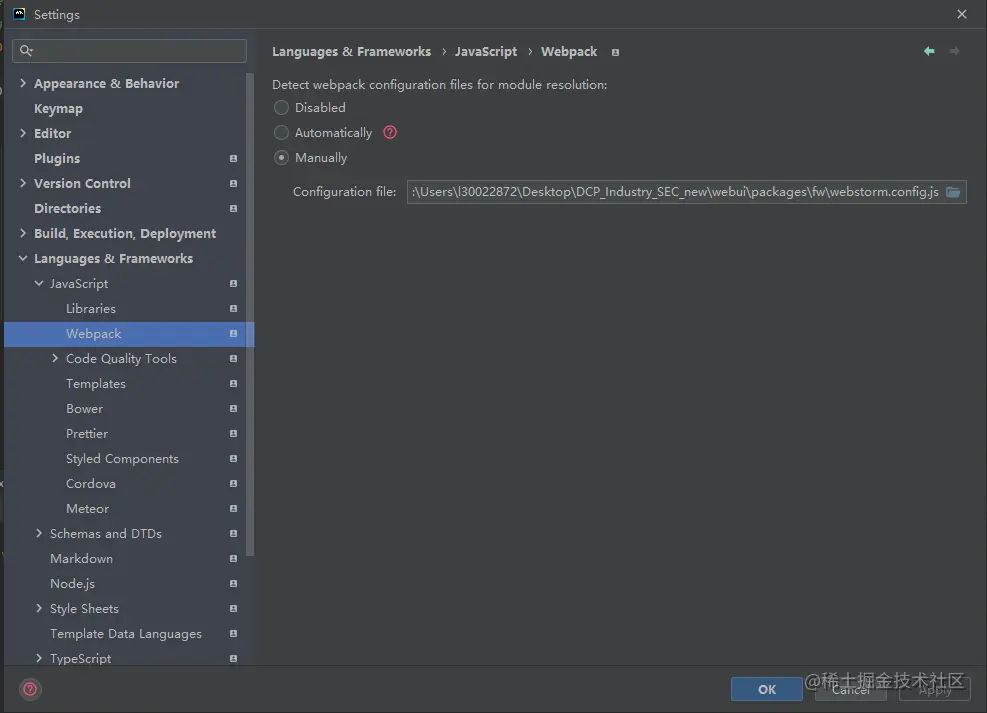This screenshot has width=987, height=713.
Task: Close the Settings dialog window
Action: click(962, 14)
